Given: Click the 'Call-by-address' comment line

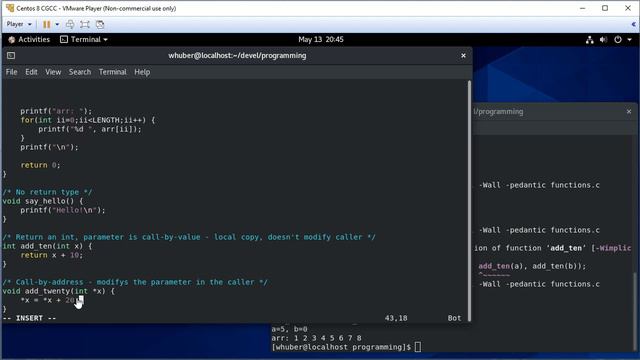Looking at the screenshot, I should (x=135, y=282).
